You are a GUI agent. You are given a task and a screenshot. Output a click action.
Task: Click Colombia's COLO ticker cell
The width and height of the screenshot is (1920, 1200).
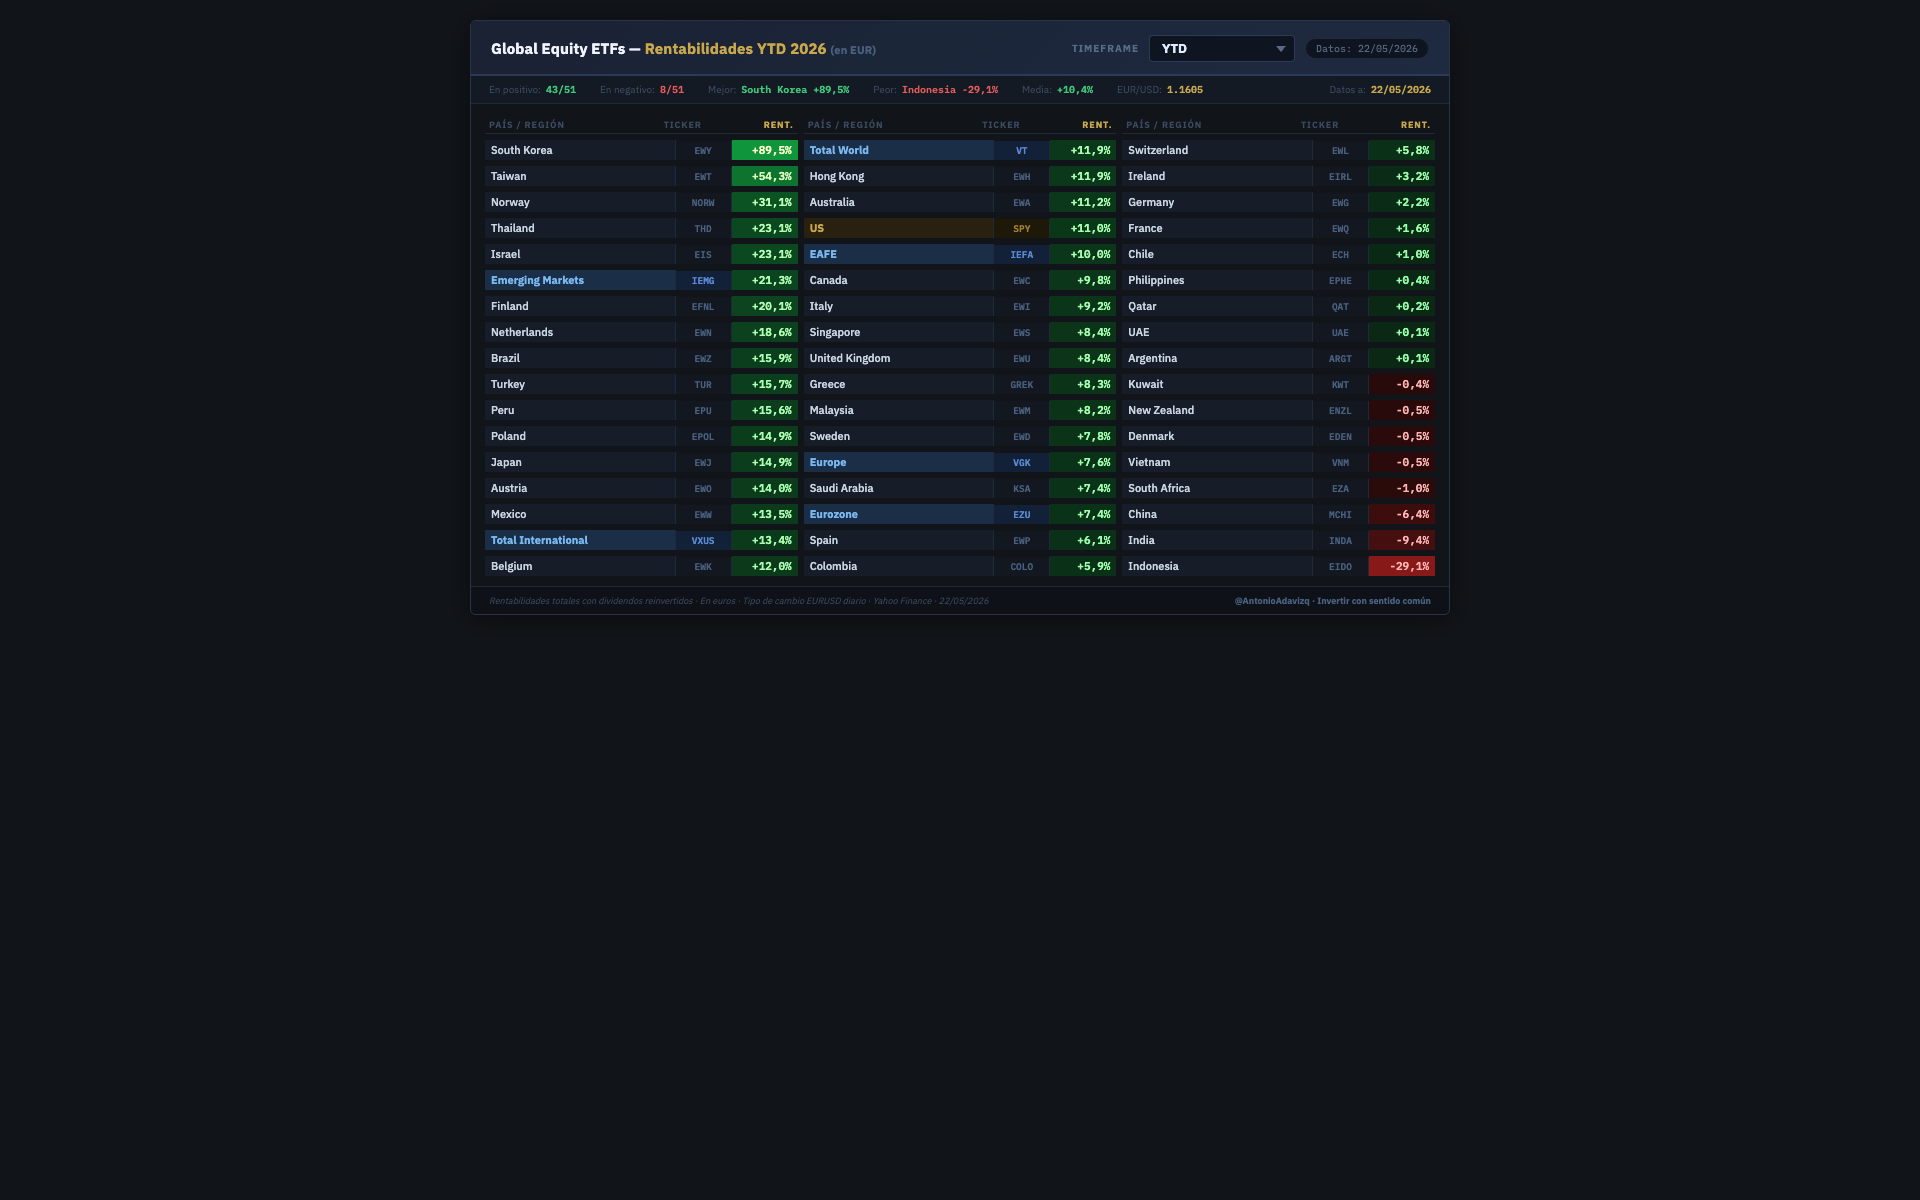tap(1021, 566)
